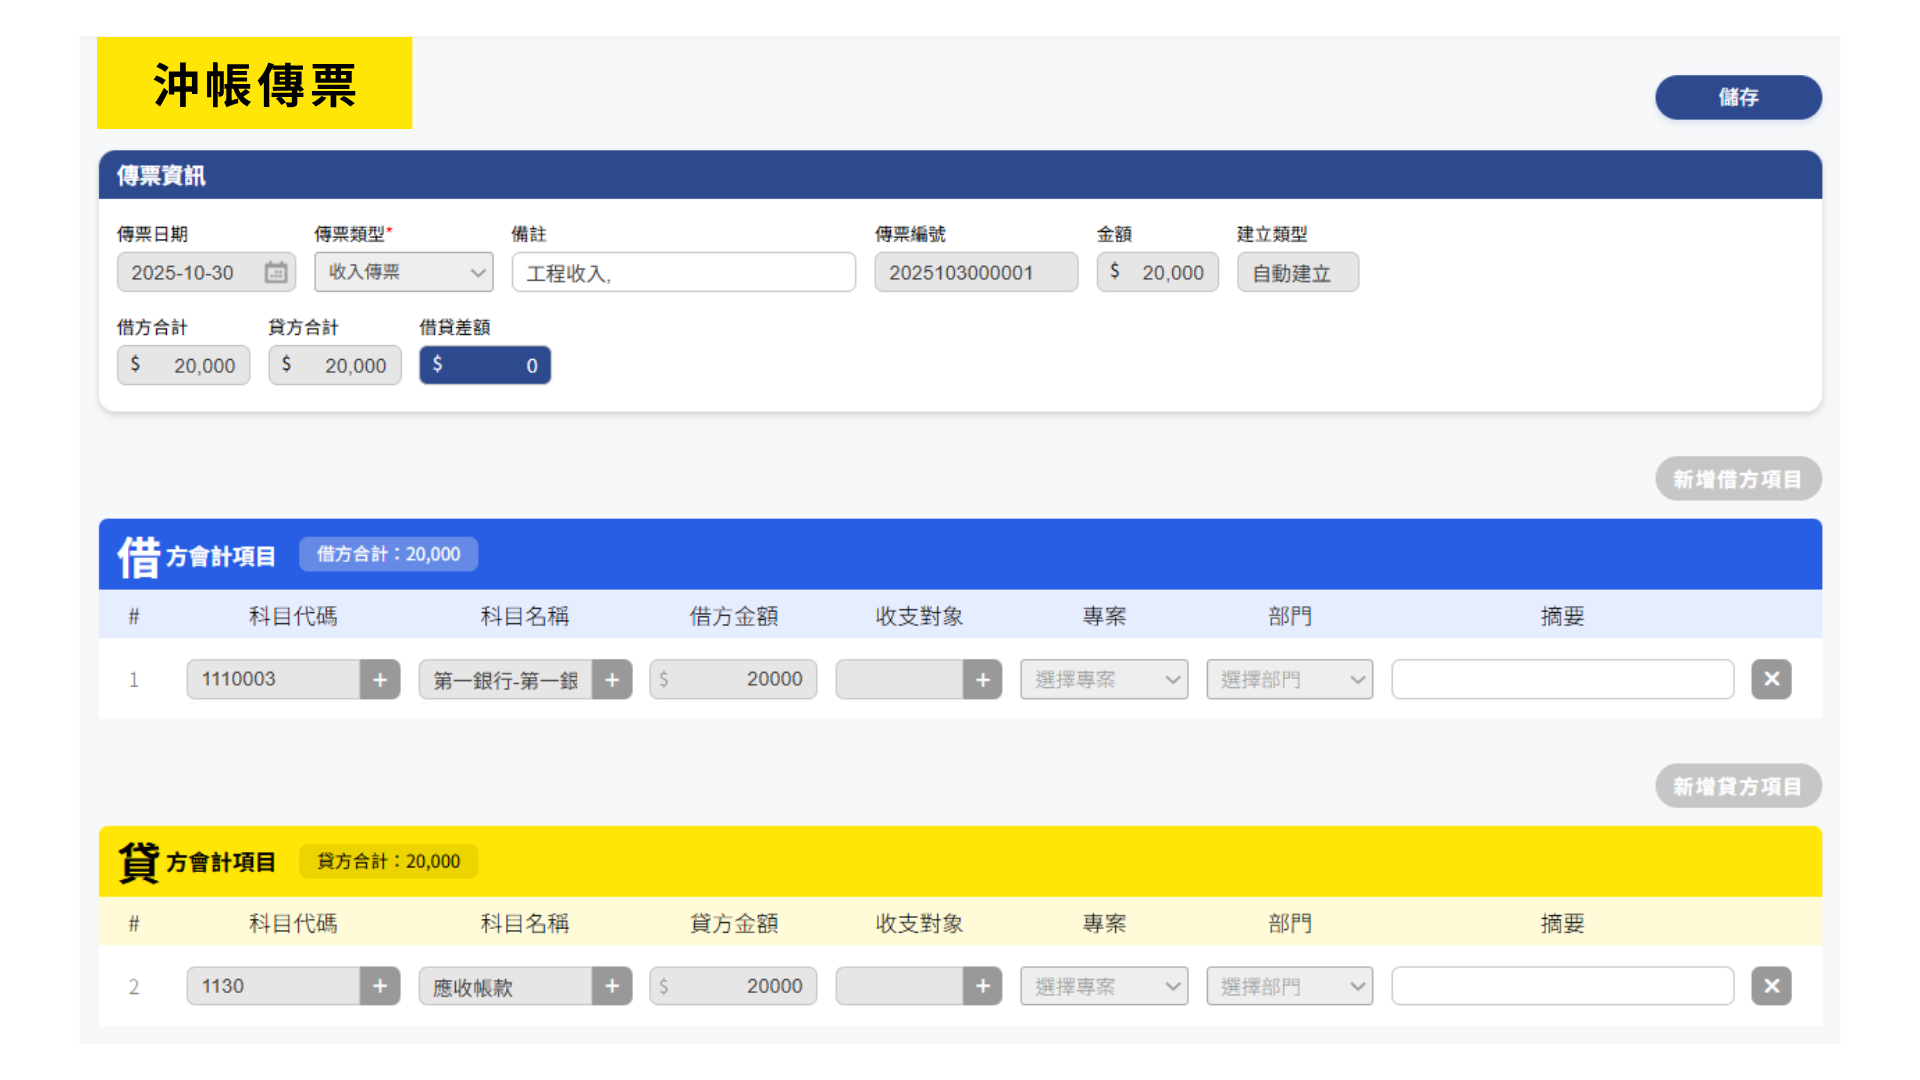Click the credit amount field showing 20000
The height and width of the screenshot is (1080, 1920).
click(733, 987)
